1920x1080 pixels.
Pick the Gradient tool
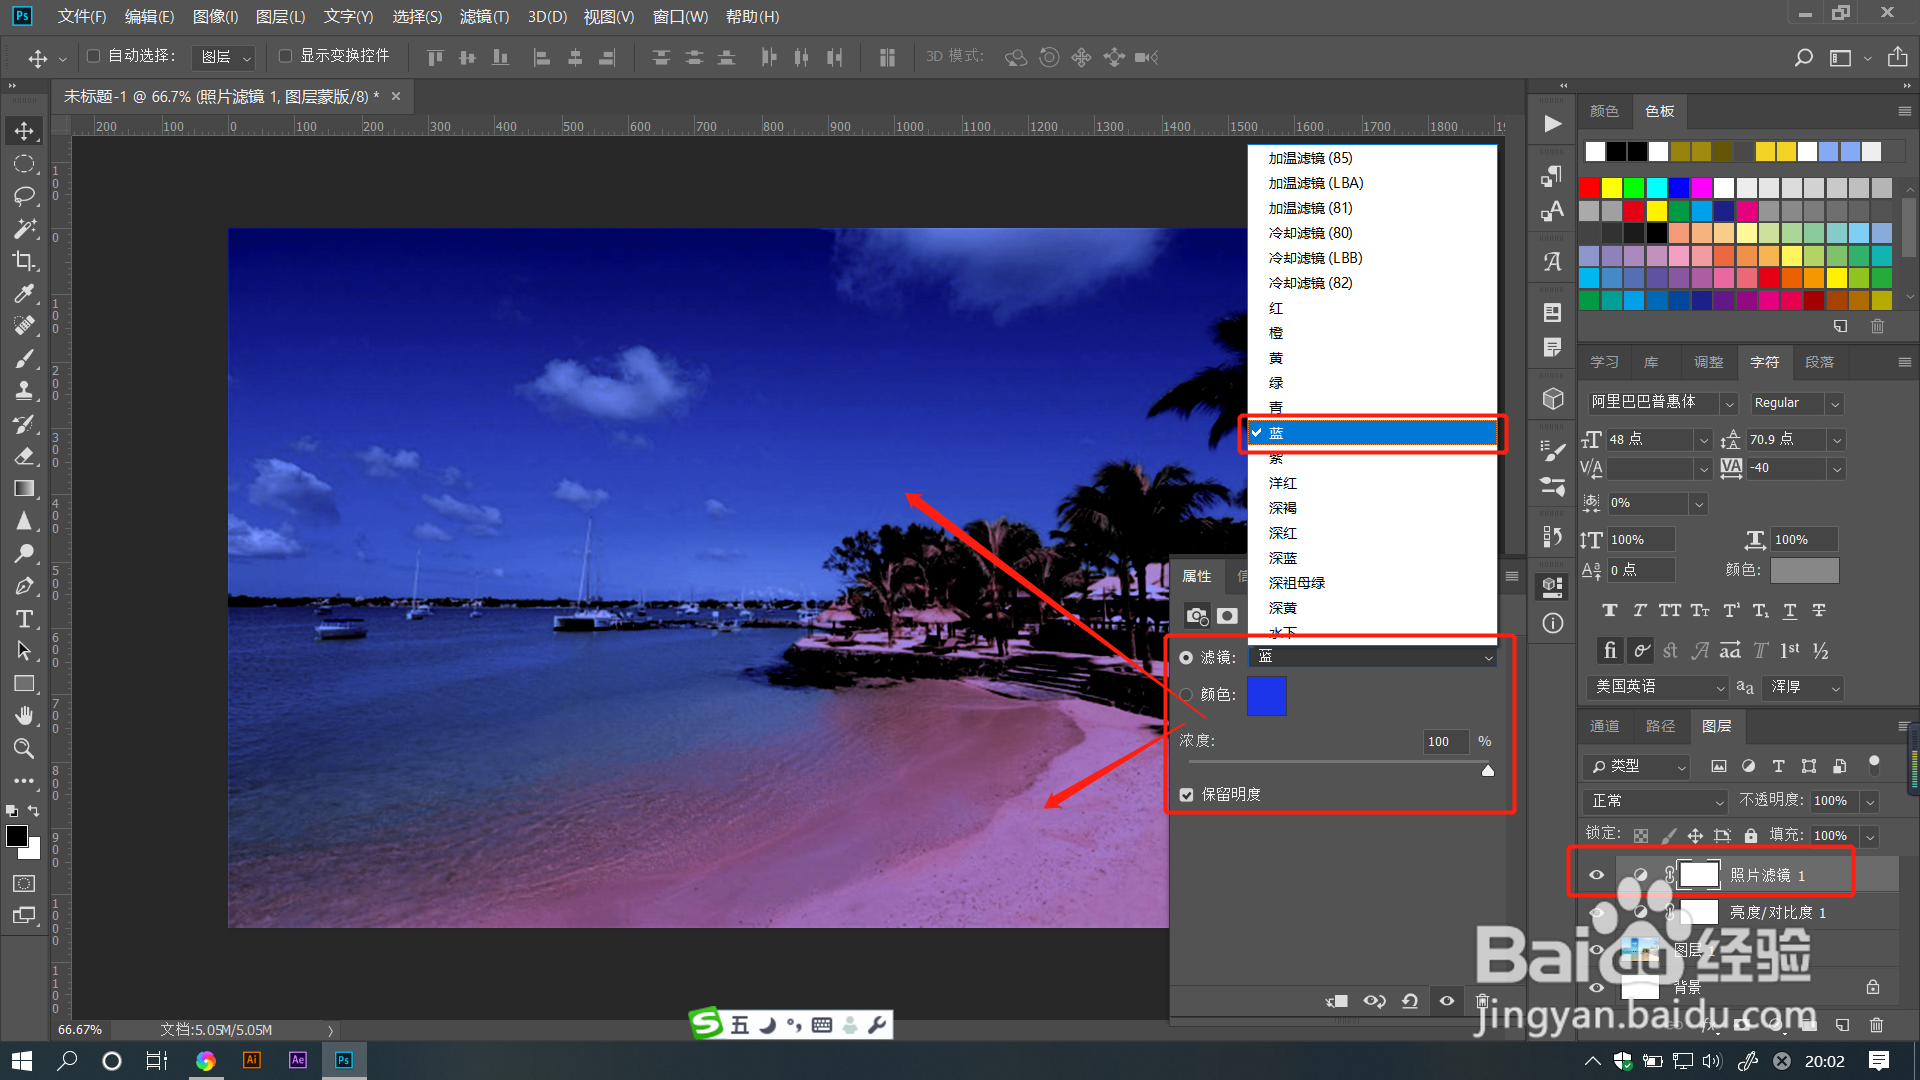(x=24, y=489)
